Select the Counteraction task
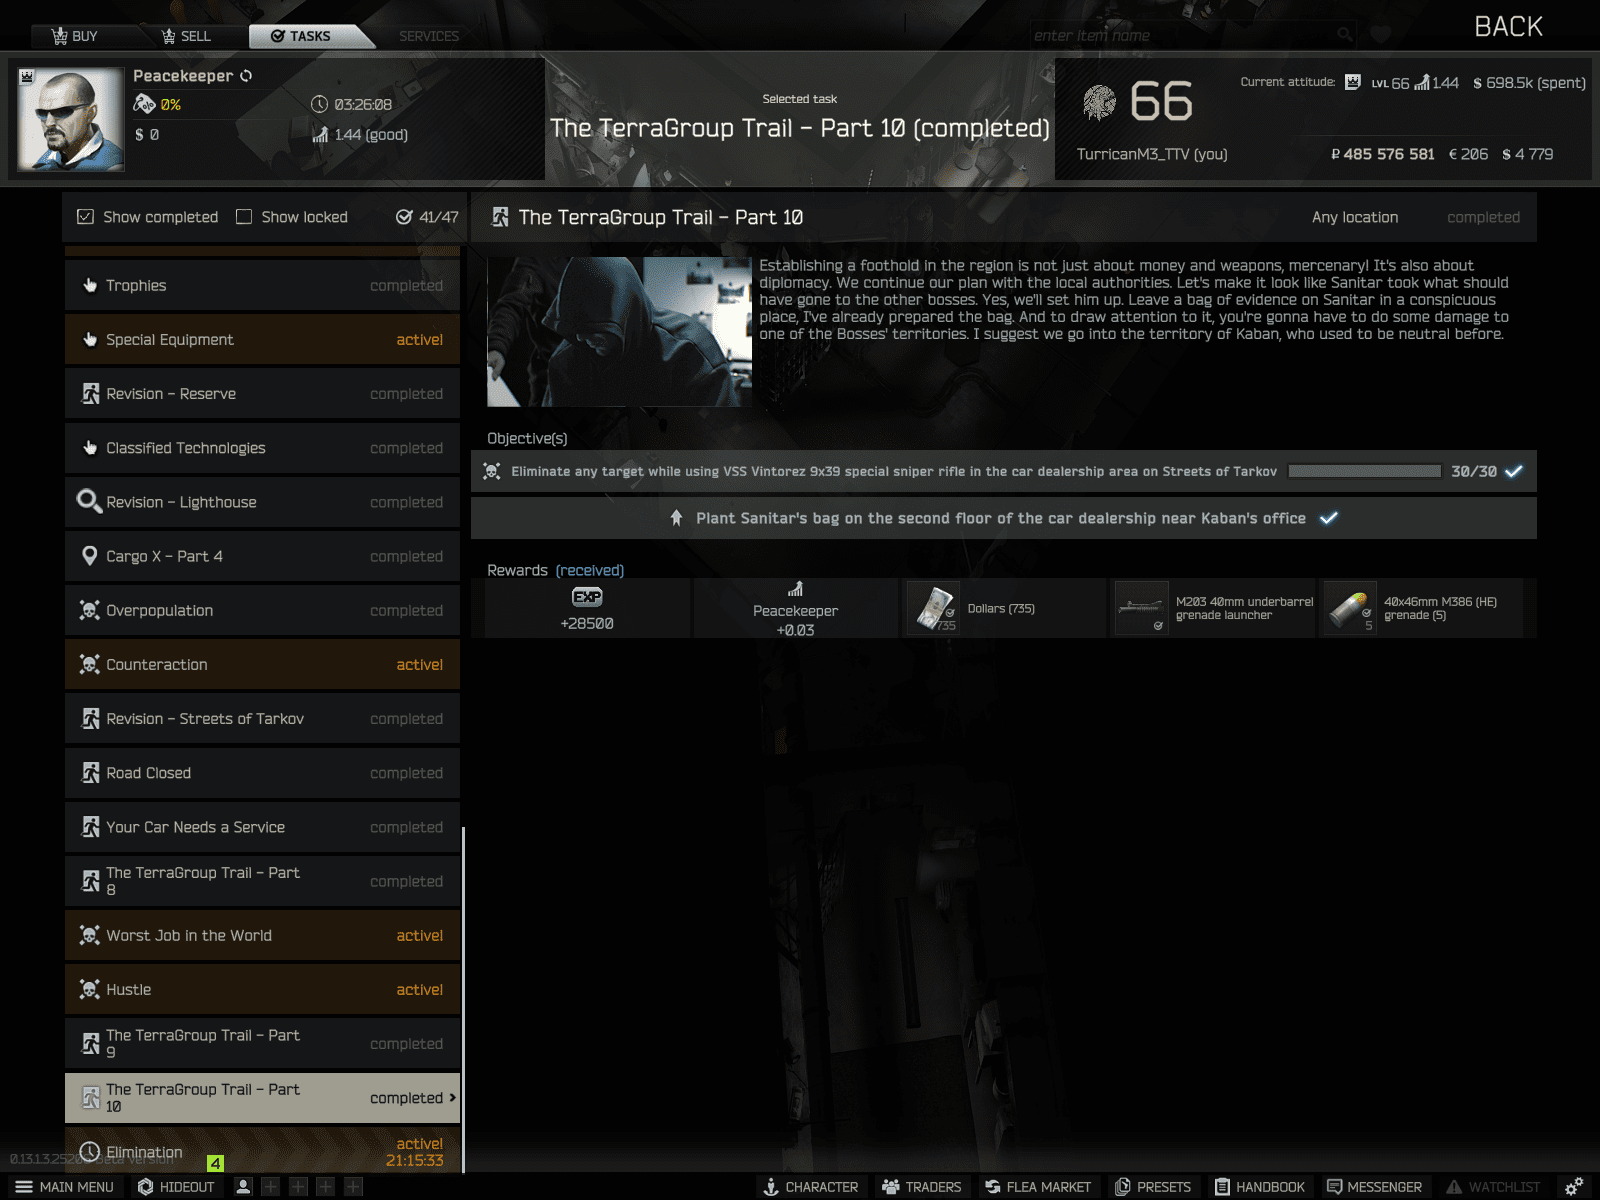The height and width of the screenshot is (1200, 1600). click(262, 664)
